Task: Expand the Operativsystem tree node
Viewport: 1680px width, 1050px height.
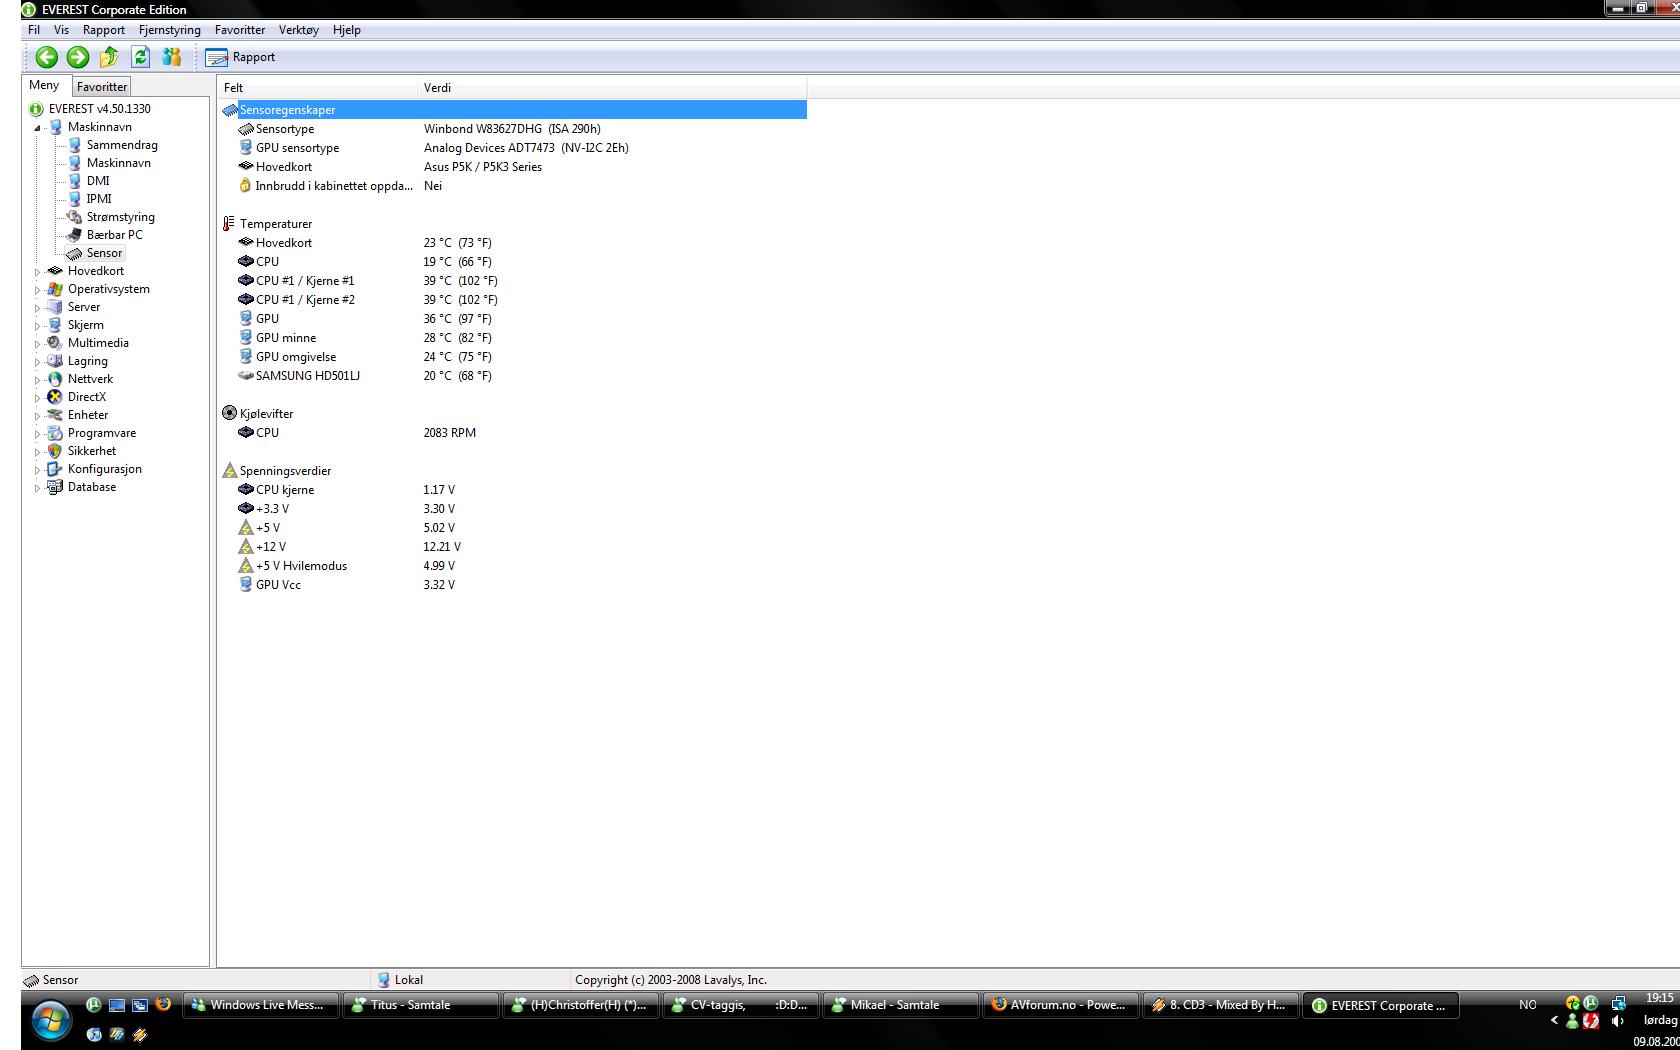Action: (x=38, y=290)
